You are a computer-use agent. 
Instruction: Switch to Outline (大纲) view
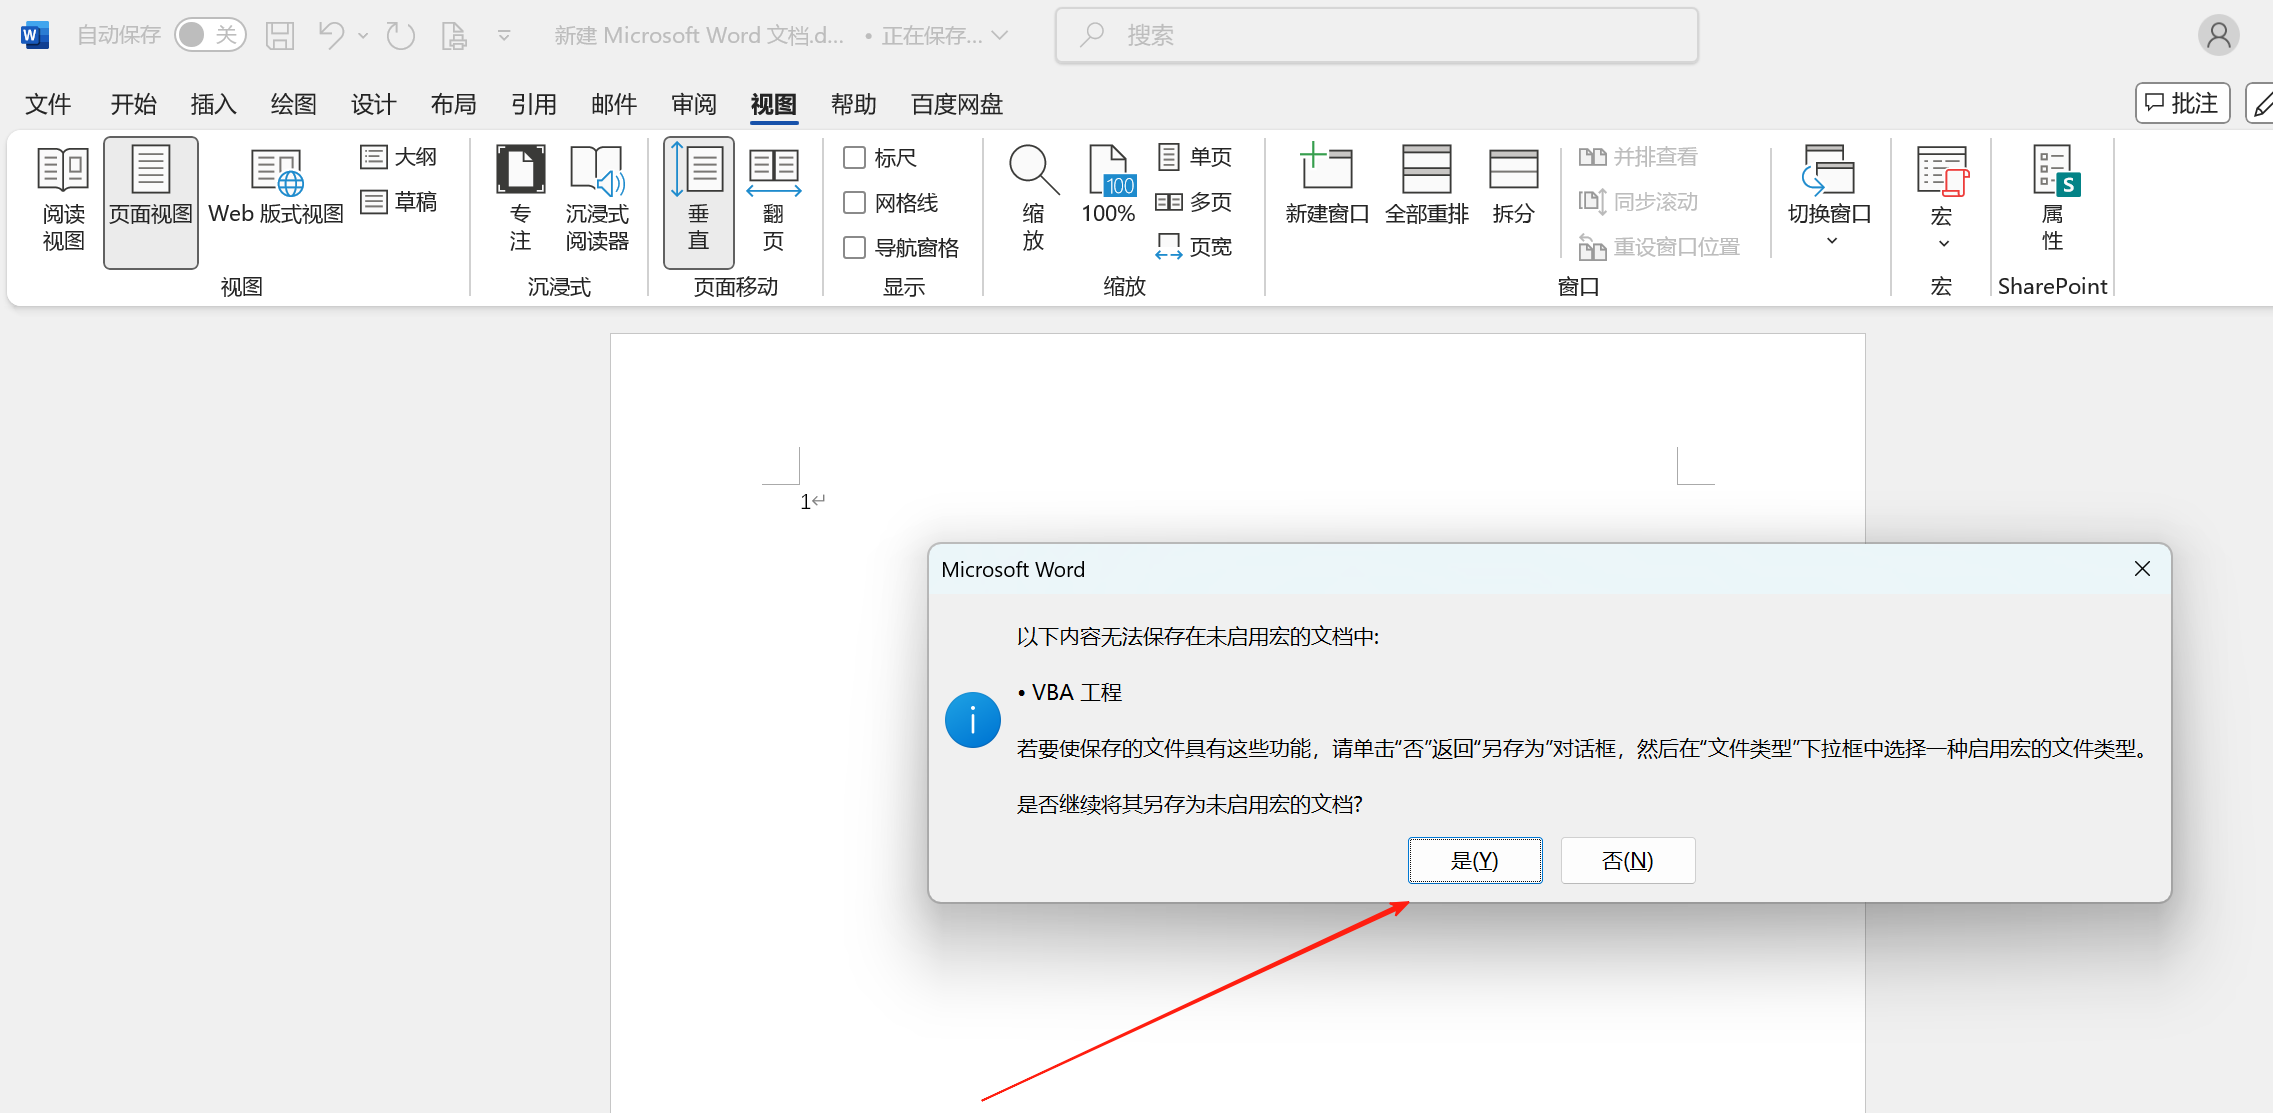point(399,157)
